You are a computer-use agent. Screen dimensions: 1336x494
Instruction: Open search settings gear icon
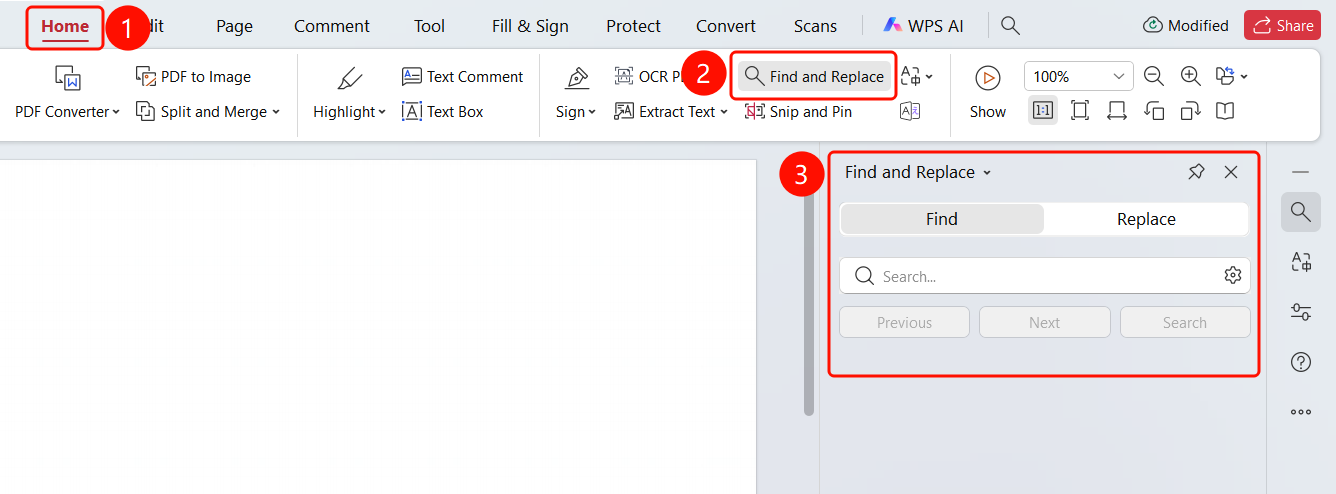click(x=1233, y=276)
